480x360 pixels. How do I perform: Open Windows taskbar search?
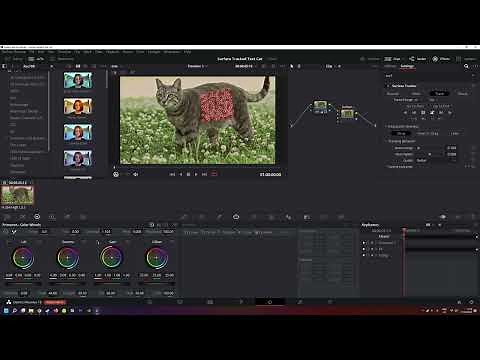tap(15, 310)
